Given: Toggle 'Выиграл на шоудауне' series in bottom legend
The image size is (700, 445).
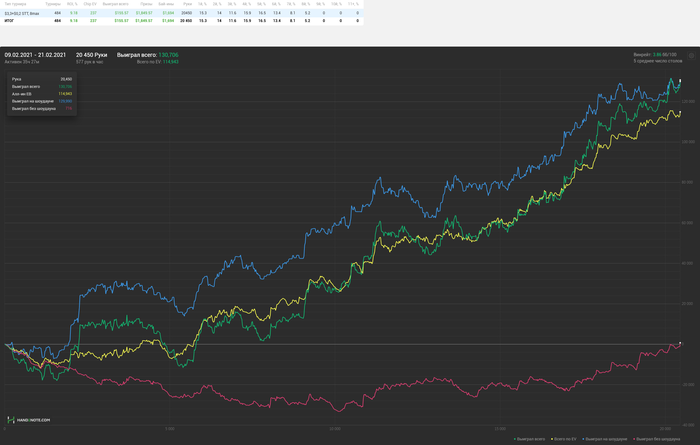Looking at the screenshot, I should [604, 439].
